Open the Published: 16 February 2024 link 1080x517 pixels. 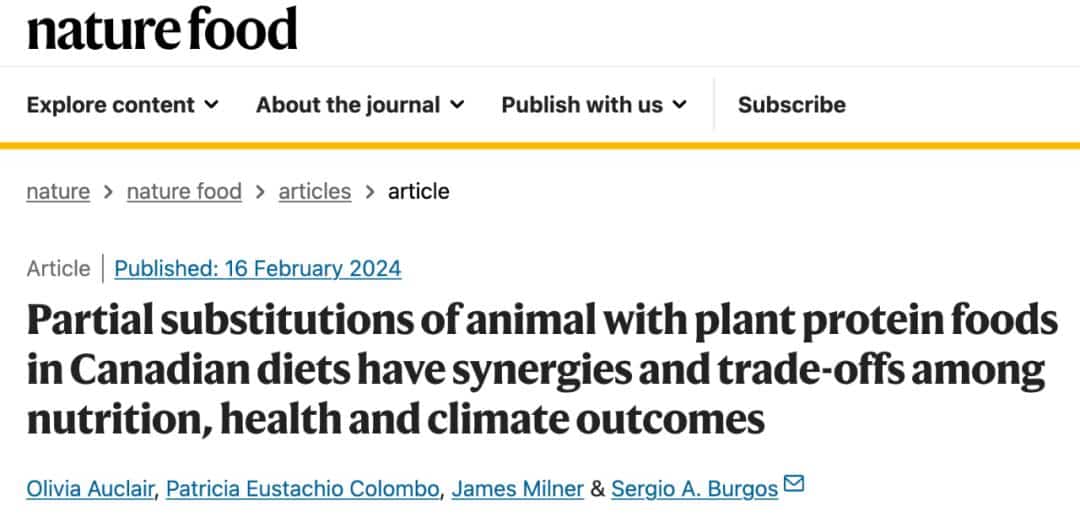pos(258,268)
